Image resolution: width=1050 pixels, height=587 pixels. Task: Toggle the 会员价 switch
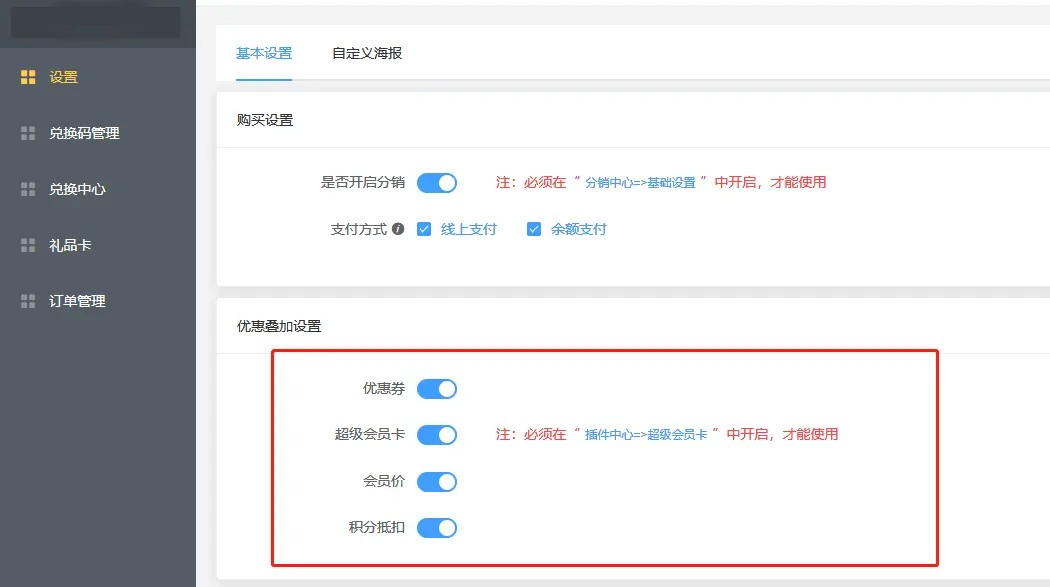coord(437,482)
